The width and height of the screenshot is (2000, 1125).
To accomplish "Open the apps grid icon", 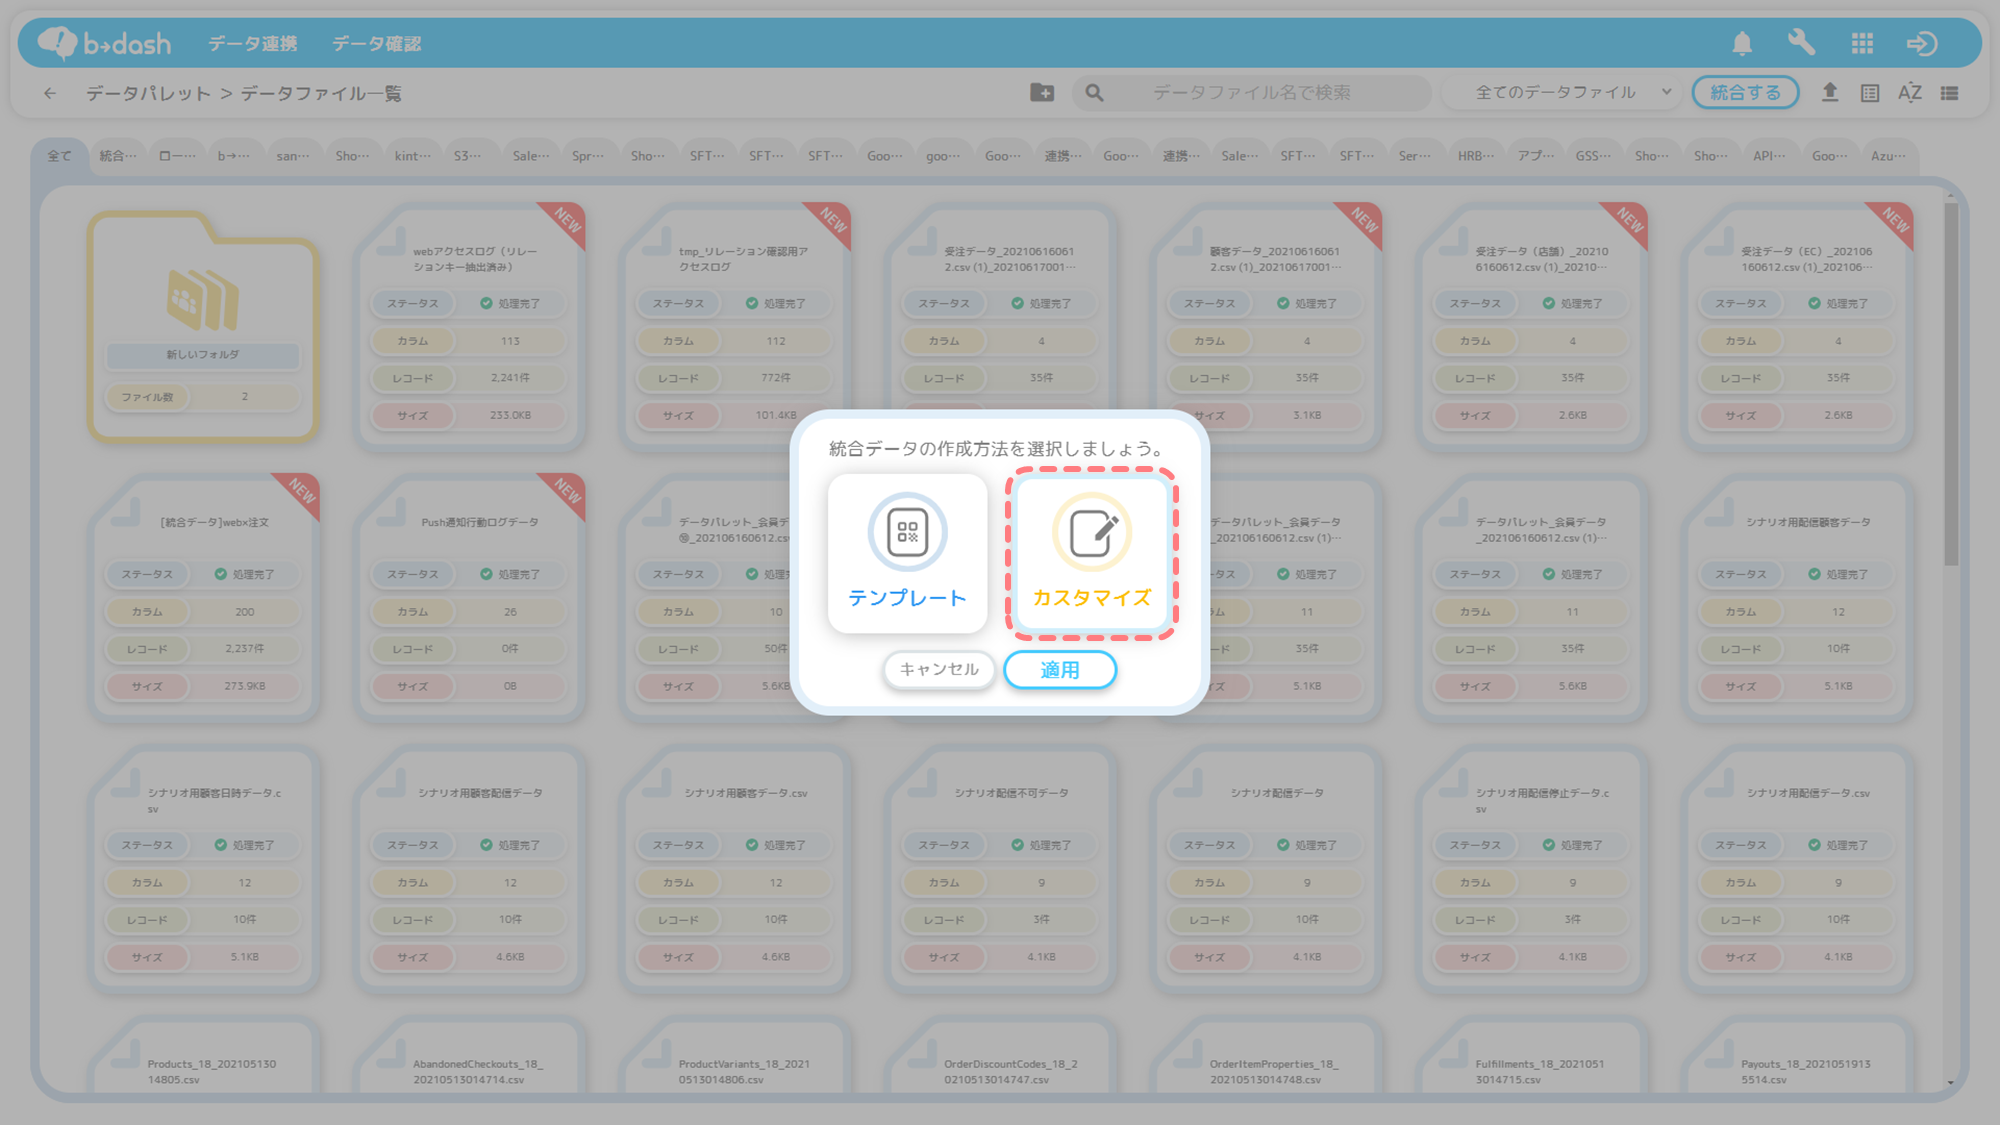I will [1862, 43].
